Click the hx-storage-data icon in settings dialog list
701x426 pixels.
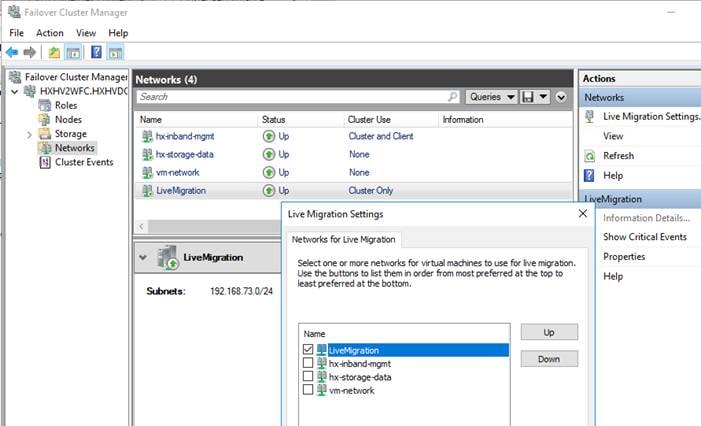pos(321,377)
